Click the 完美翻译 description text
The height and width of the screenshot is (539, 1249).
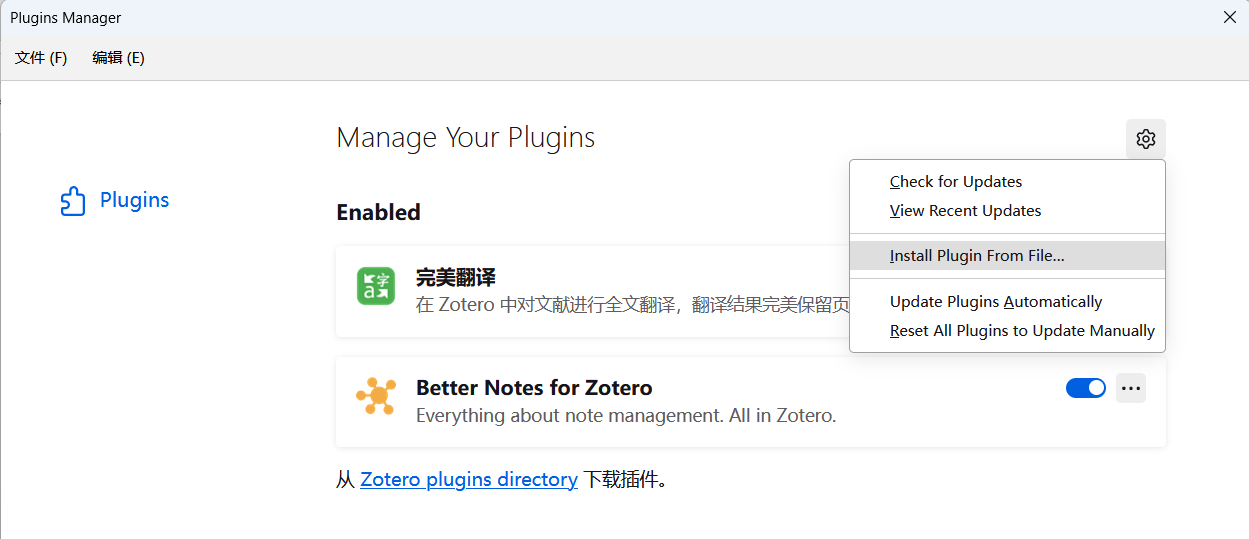630,305
